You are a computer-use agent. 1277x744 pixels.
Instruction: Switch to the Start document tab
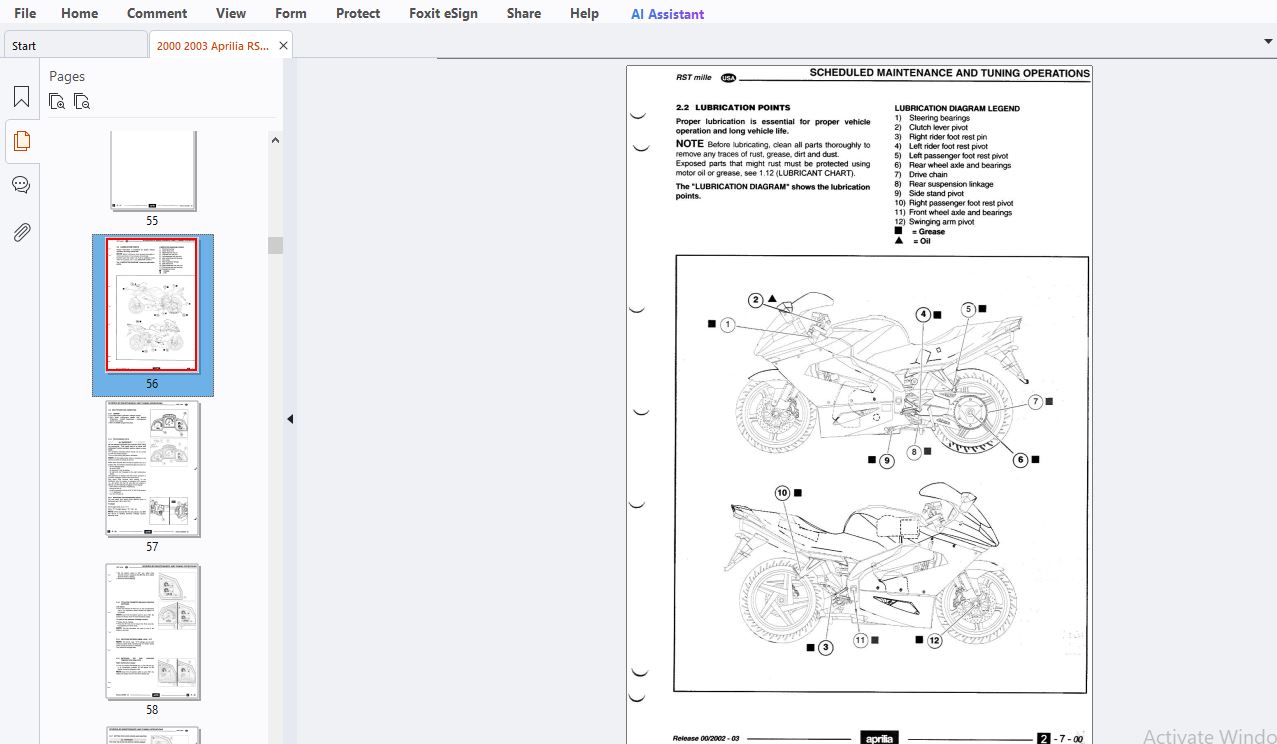tap(75, 45)
